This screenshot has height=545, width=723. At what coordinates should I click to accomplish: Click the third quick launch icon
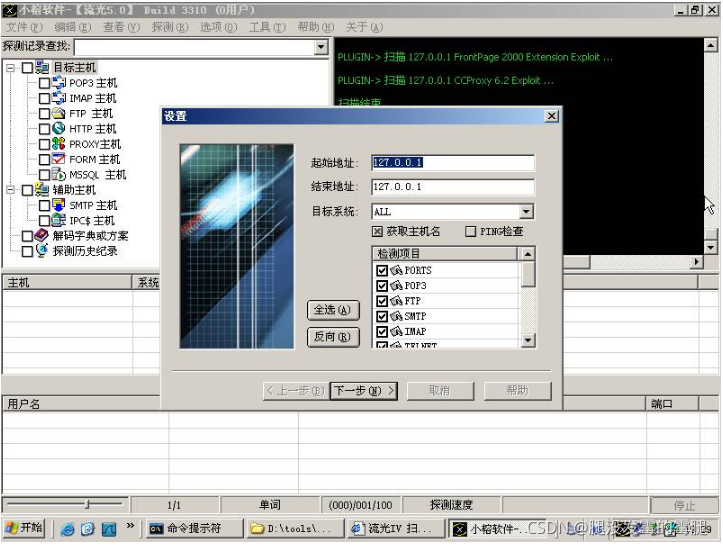point(109,529)
